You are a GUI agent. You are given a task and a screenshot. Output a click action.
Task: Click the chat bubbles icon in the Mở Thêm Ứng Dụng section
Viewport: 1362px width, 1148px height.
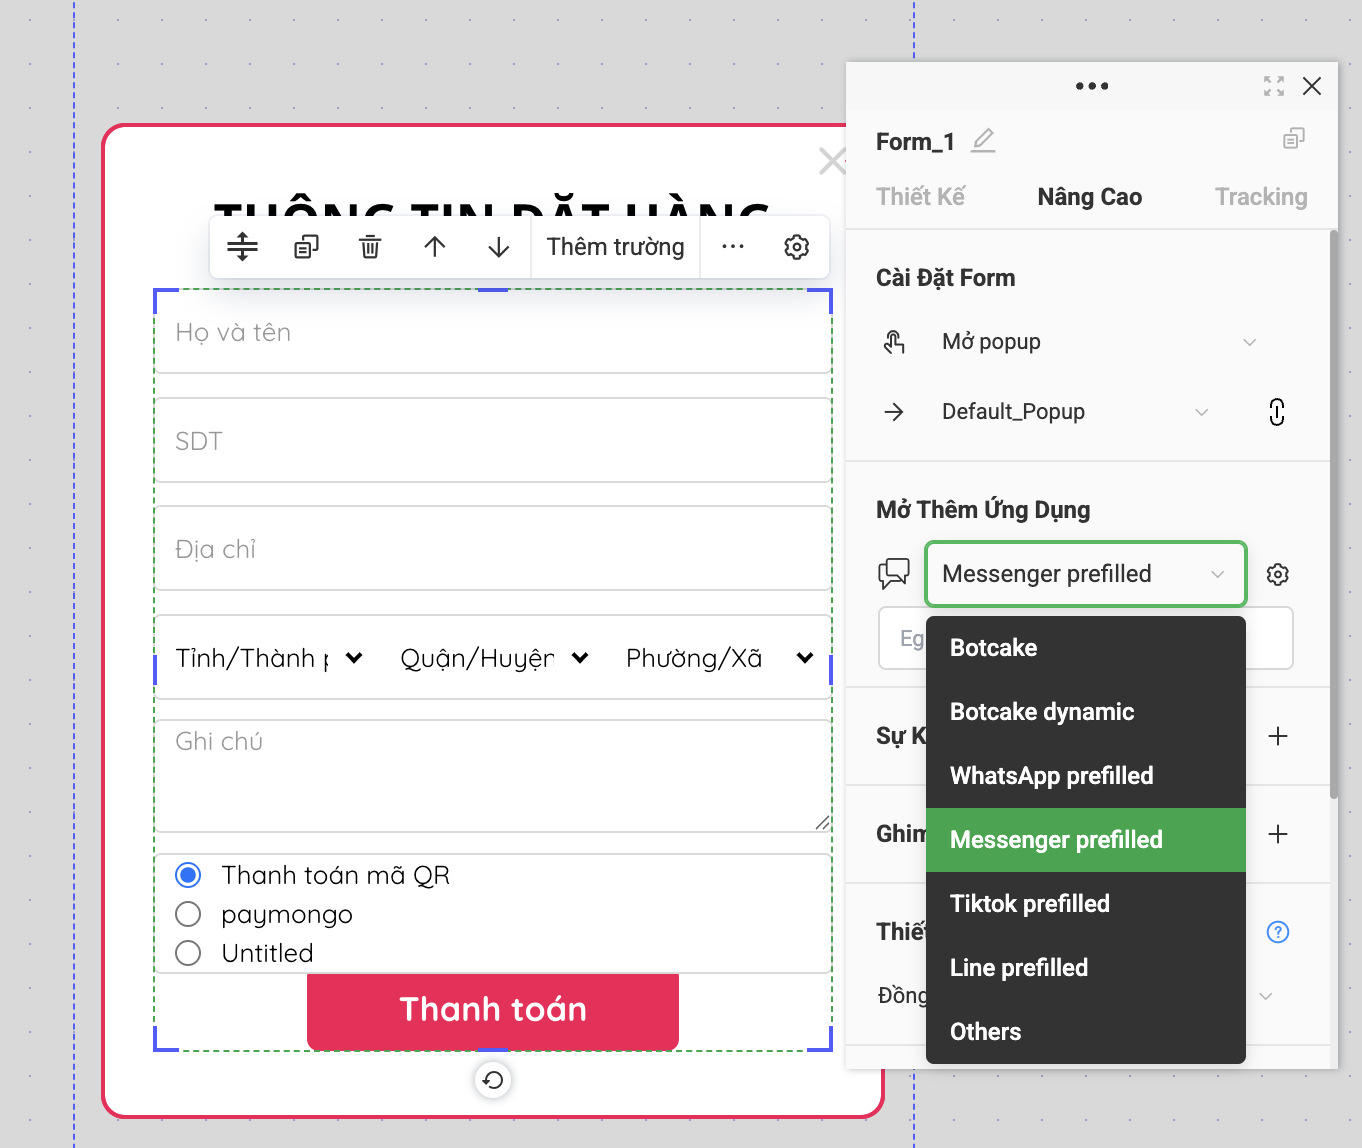click(894, 573)
